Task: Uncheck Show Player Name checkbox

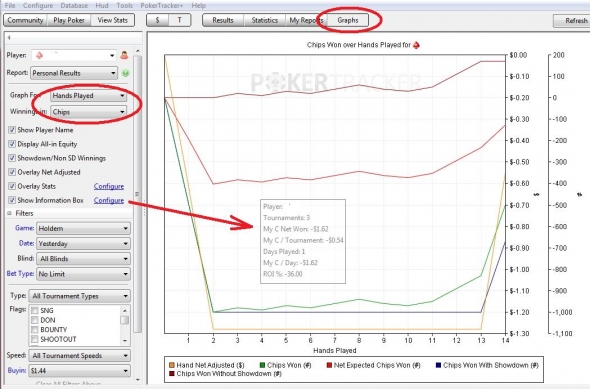Action: tap(12, 130)
